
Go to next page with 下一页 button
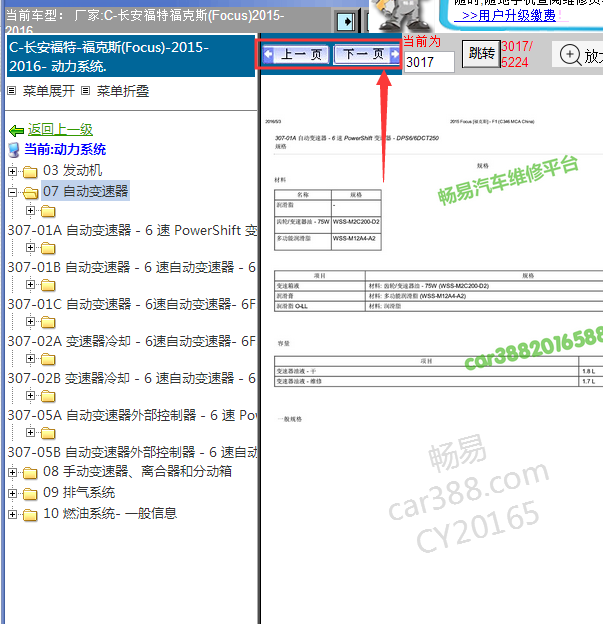pyautogui.click(x=367, y=54)
